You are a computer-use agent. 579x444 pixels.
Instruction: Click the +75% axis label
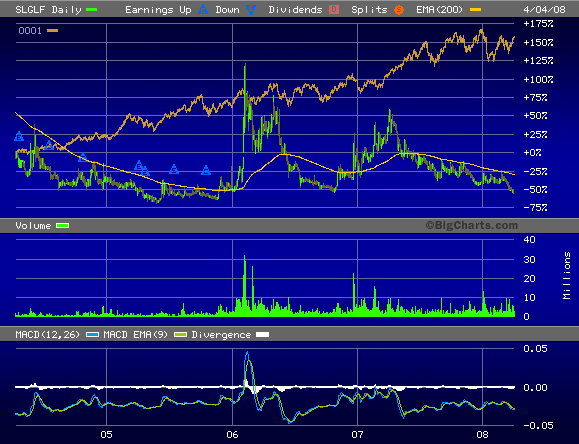536,98
